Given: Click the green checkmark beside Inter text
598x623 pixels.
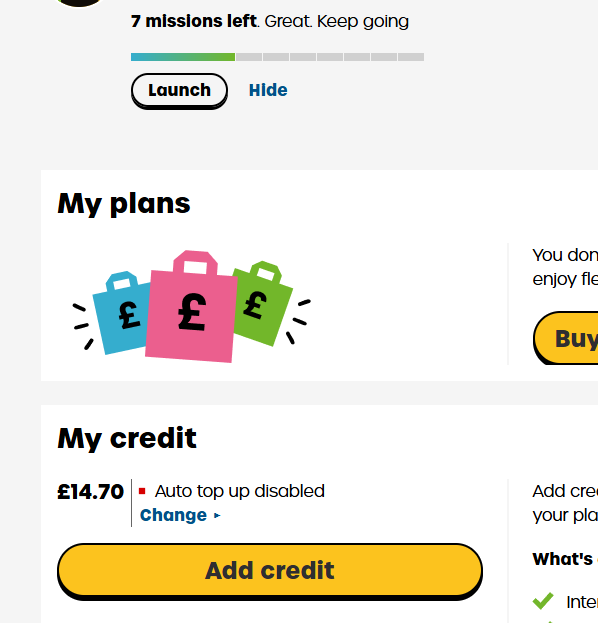Looking at the screenshot, I should click(543, 601).
